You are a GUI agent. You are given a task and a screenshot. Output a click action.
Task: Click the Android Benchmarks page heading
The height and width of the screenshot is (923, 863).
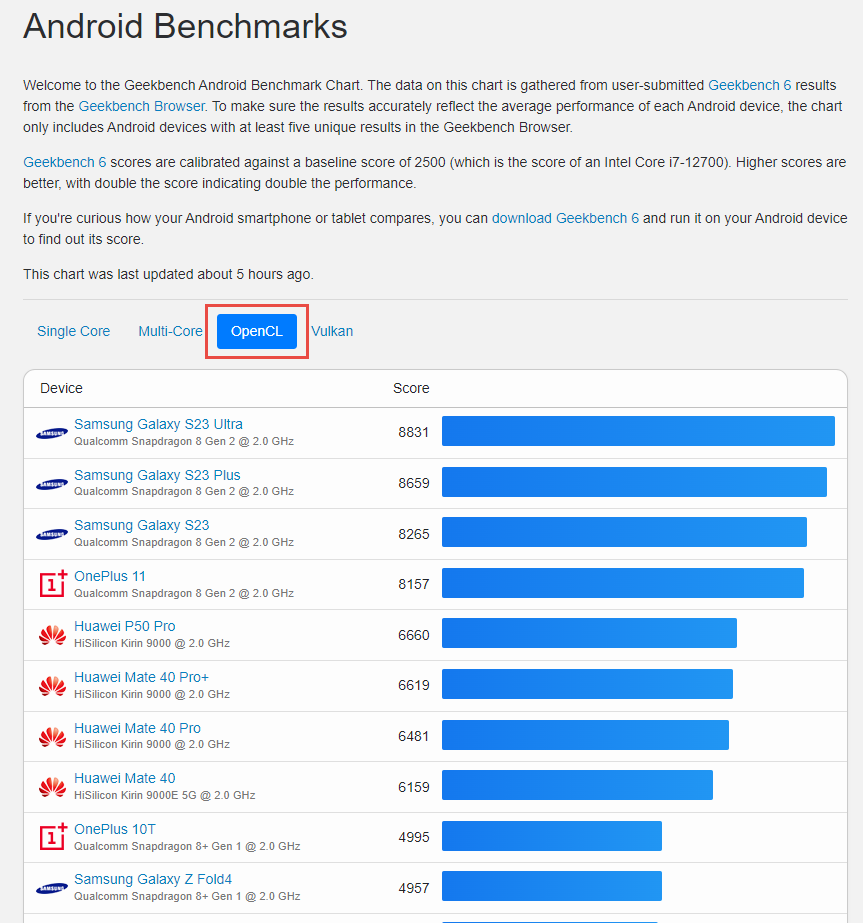pyautogui.click(x=185, y=26)
